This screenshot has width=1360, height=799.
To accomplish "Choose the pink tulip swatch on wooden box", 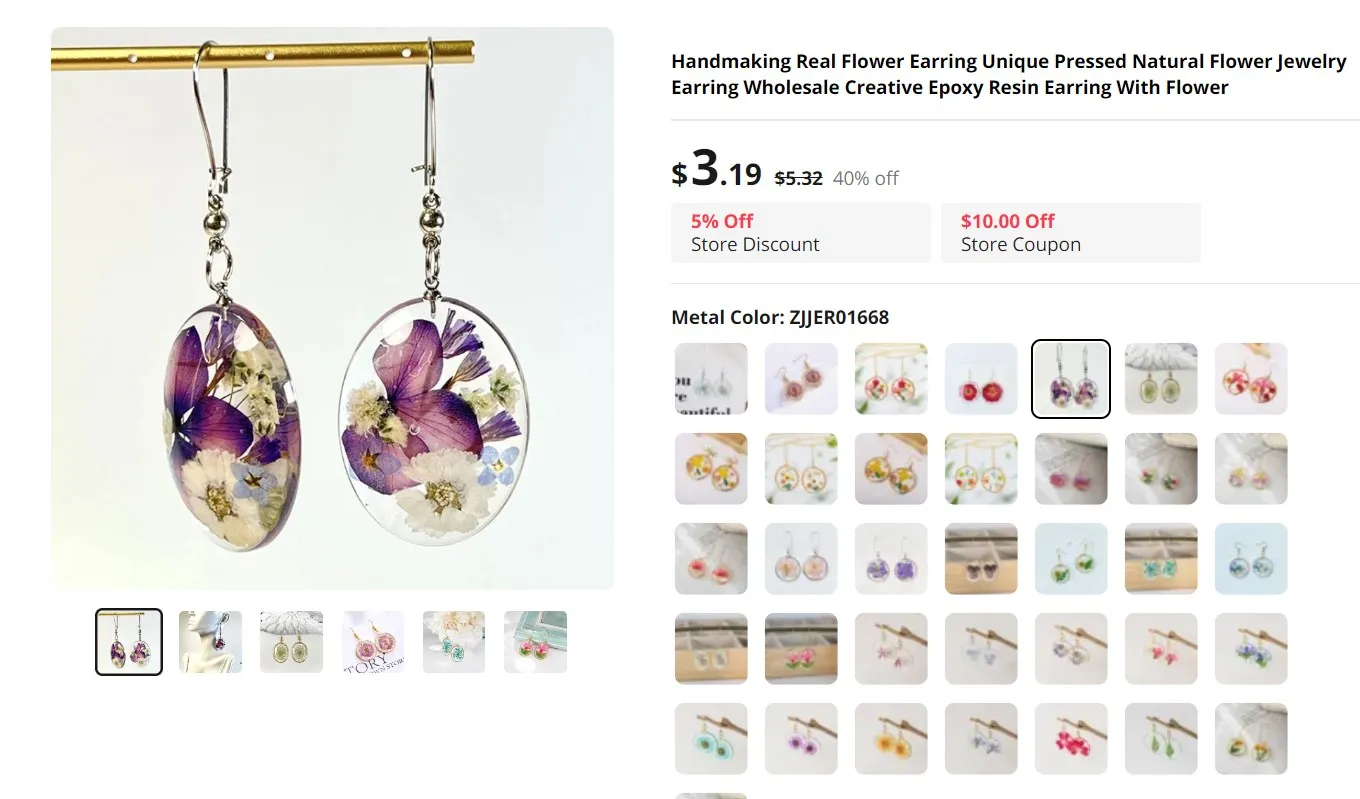I will coord(801,649).
